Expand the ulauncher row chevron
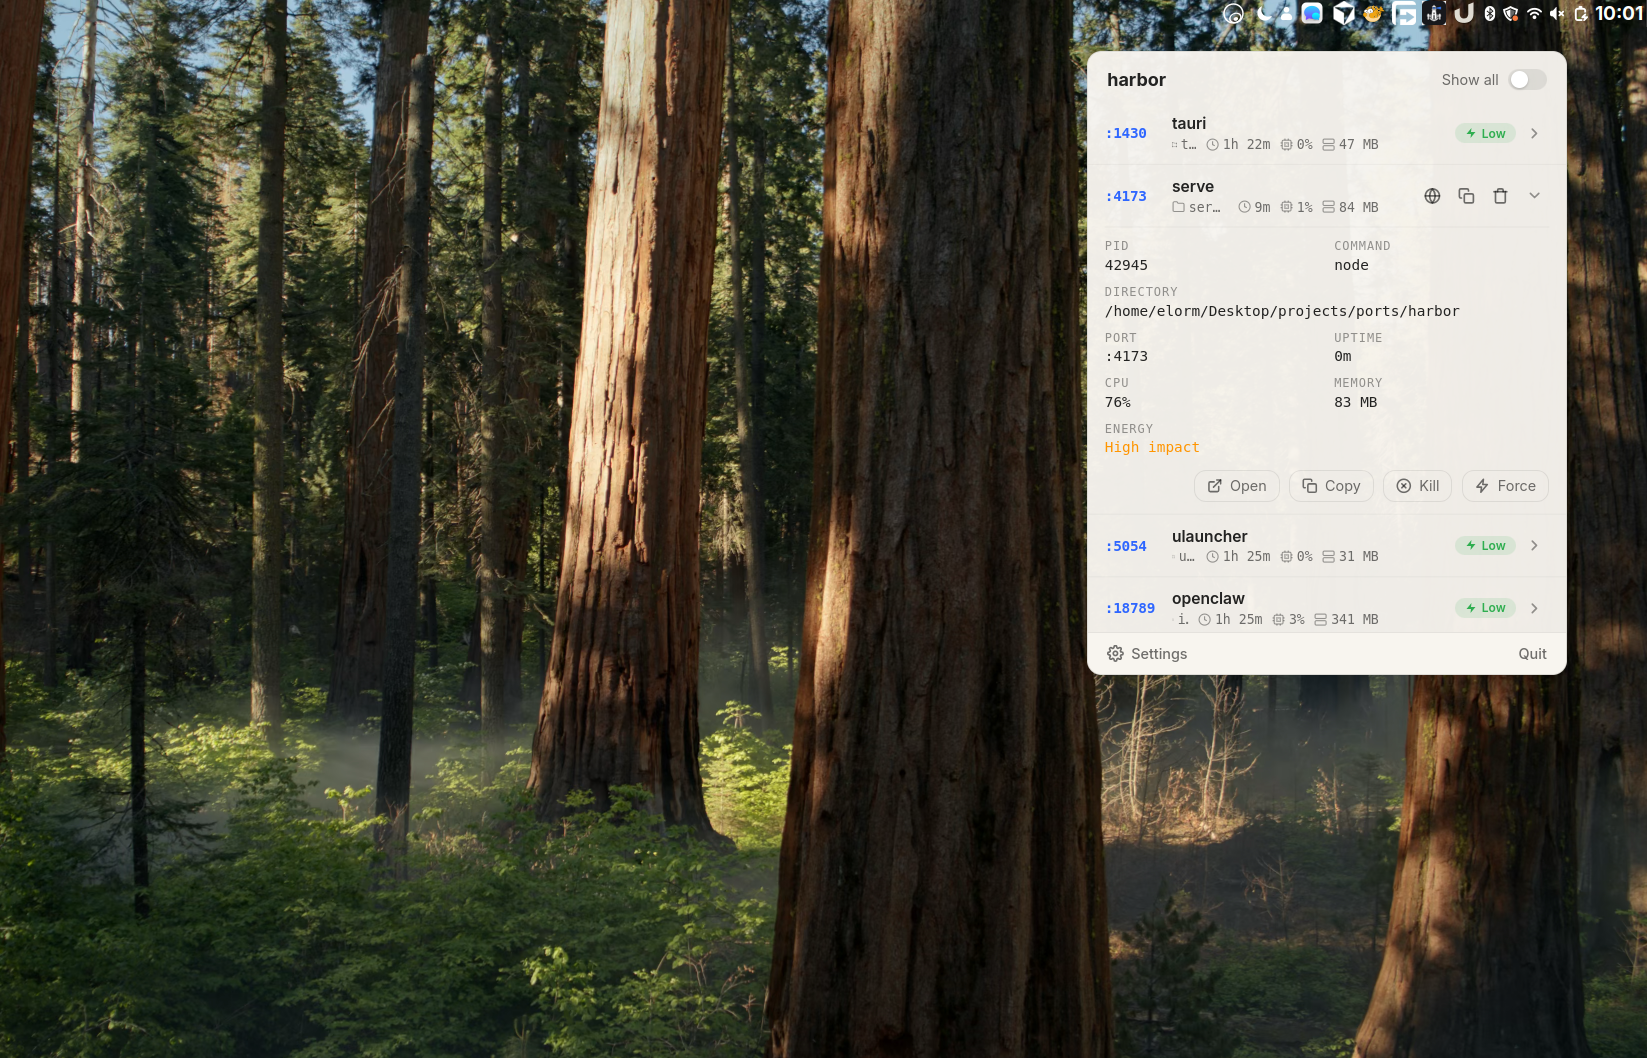Screen dimensions: 1647x1058 1534,546
